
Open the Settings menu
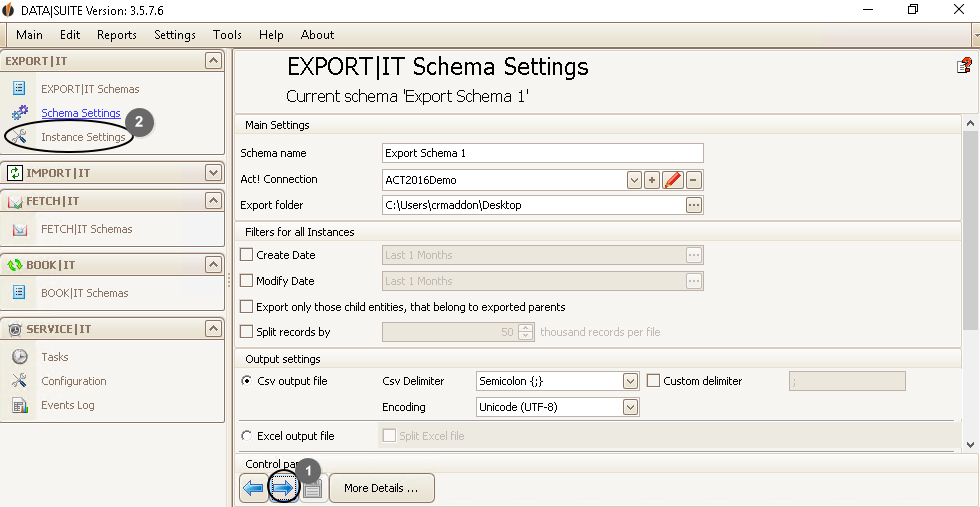point(175,35)
